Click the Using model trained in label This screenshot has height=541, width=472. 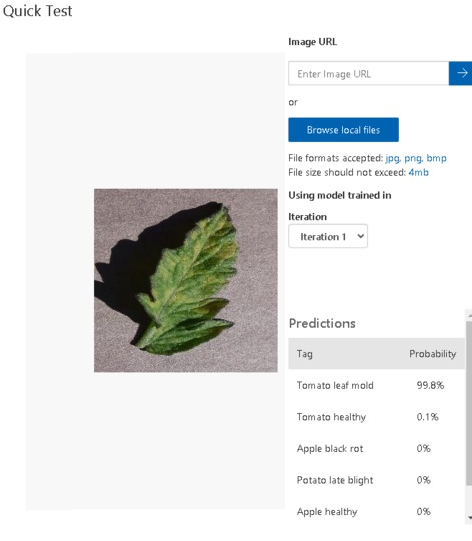click(340, 195)
